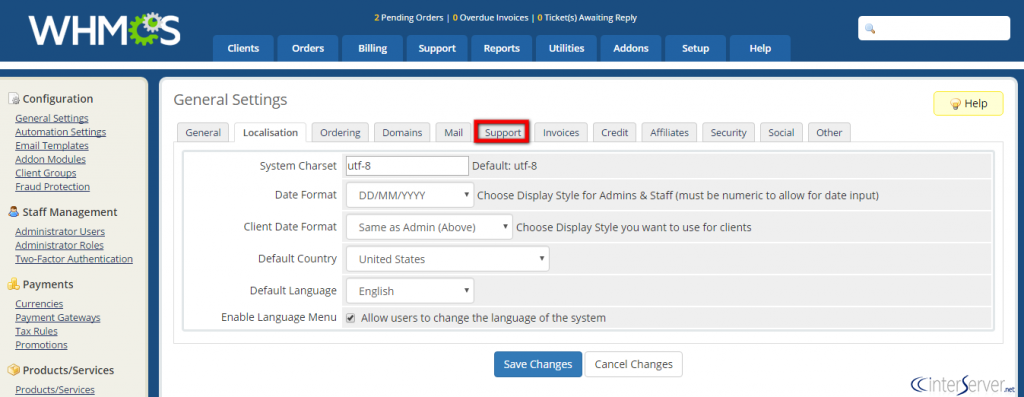Open Payment Gateways sidebar link
Image resolution: width=1024 pixels, height=397 pixels.
click(x=57, y=317)
